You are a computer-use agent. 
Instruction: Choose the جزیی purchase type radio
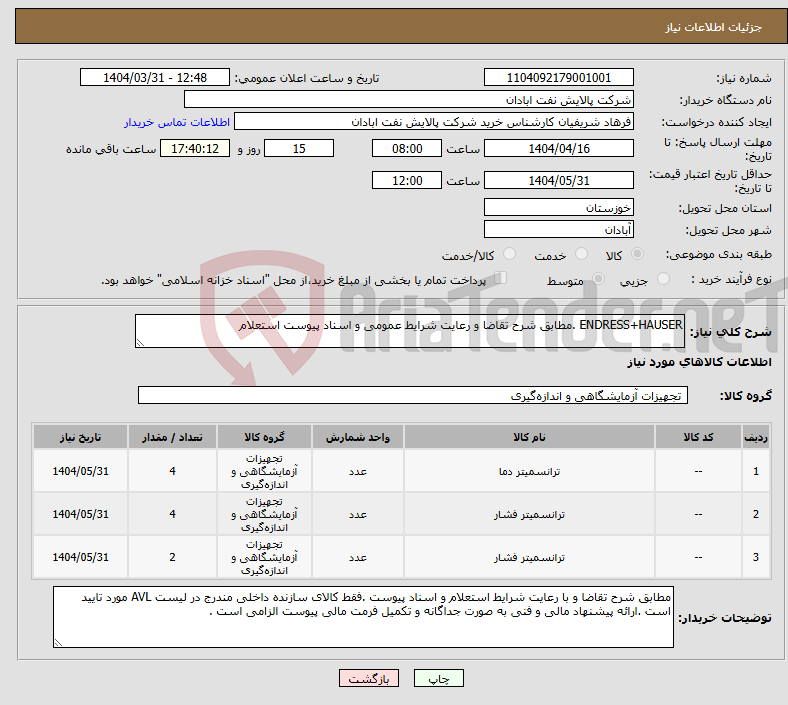(663, 279)
